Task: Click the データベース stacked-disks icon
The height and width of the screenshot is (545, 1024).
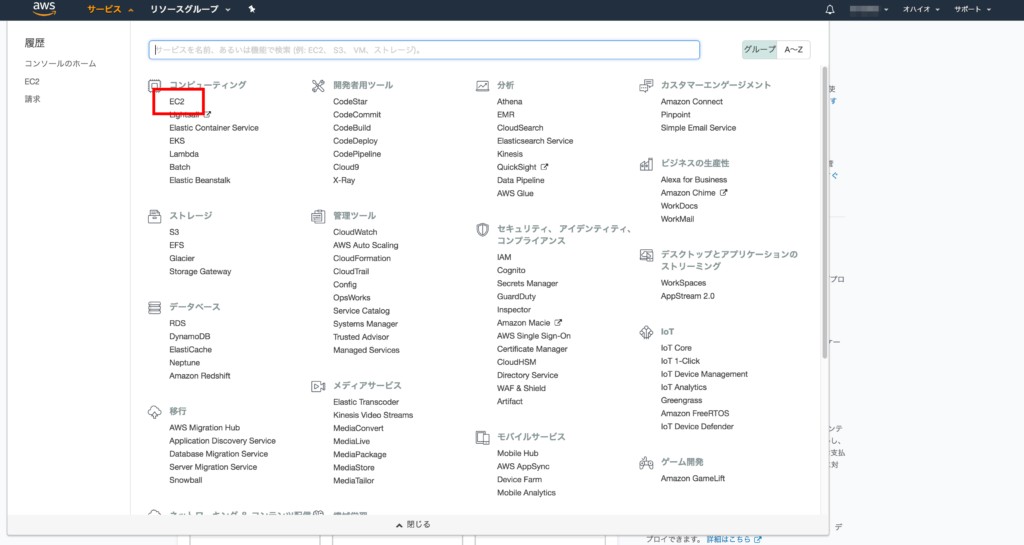Action: 154,307
